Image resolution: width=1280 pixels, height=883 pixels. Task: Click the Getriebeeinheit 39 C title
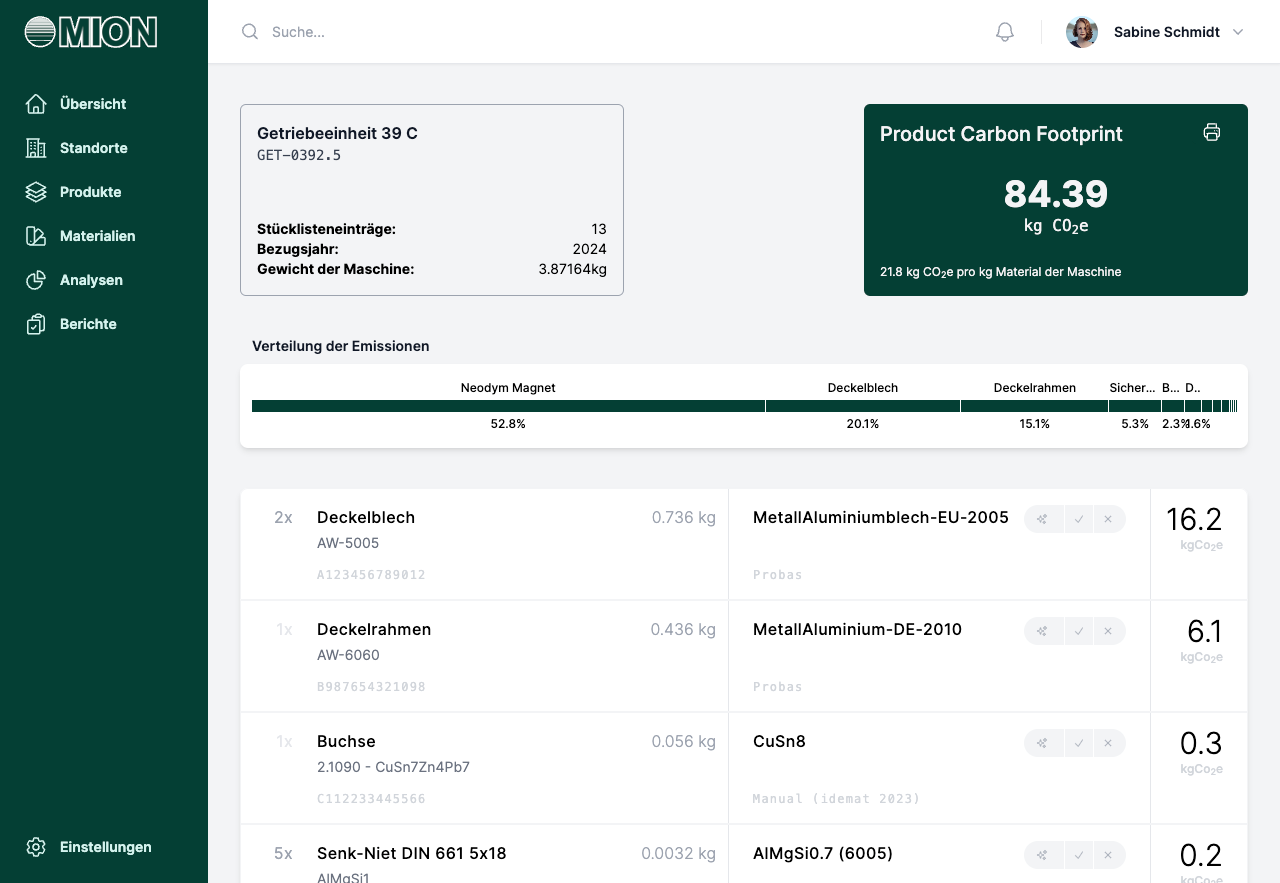(x=337, y=133)
